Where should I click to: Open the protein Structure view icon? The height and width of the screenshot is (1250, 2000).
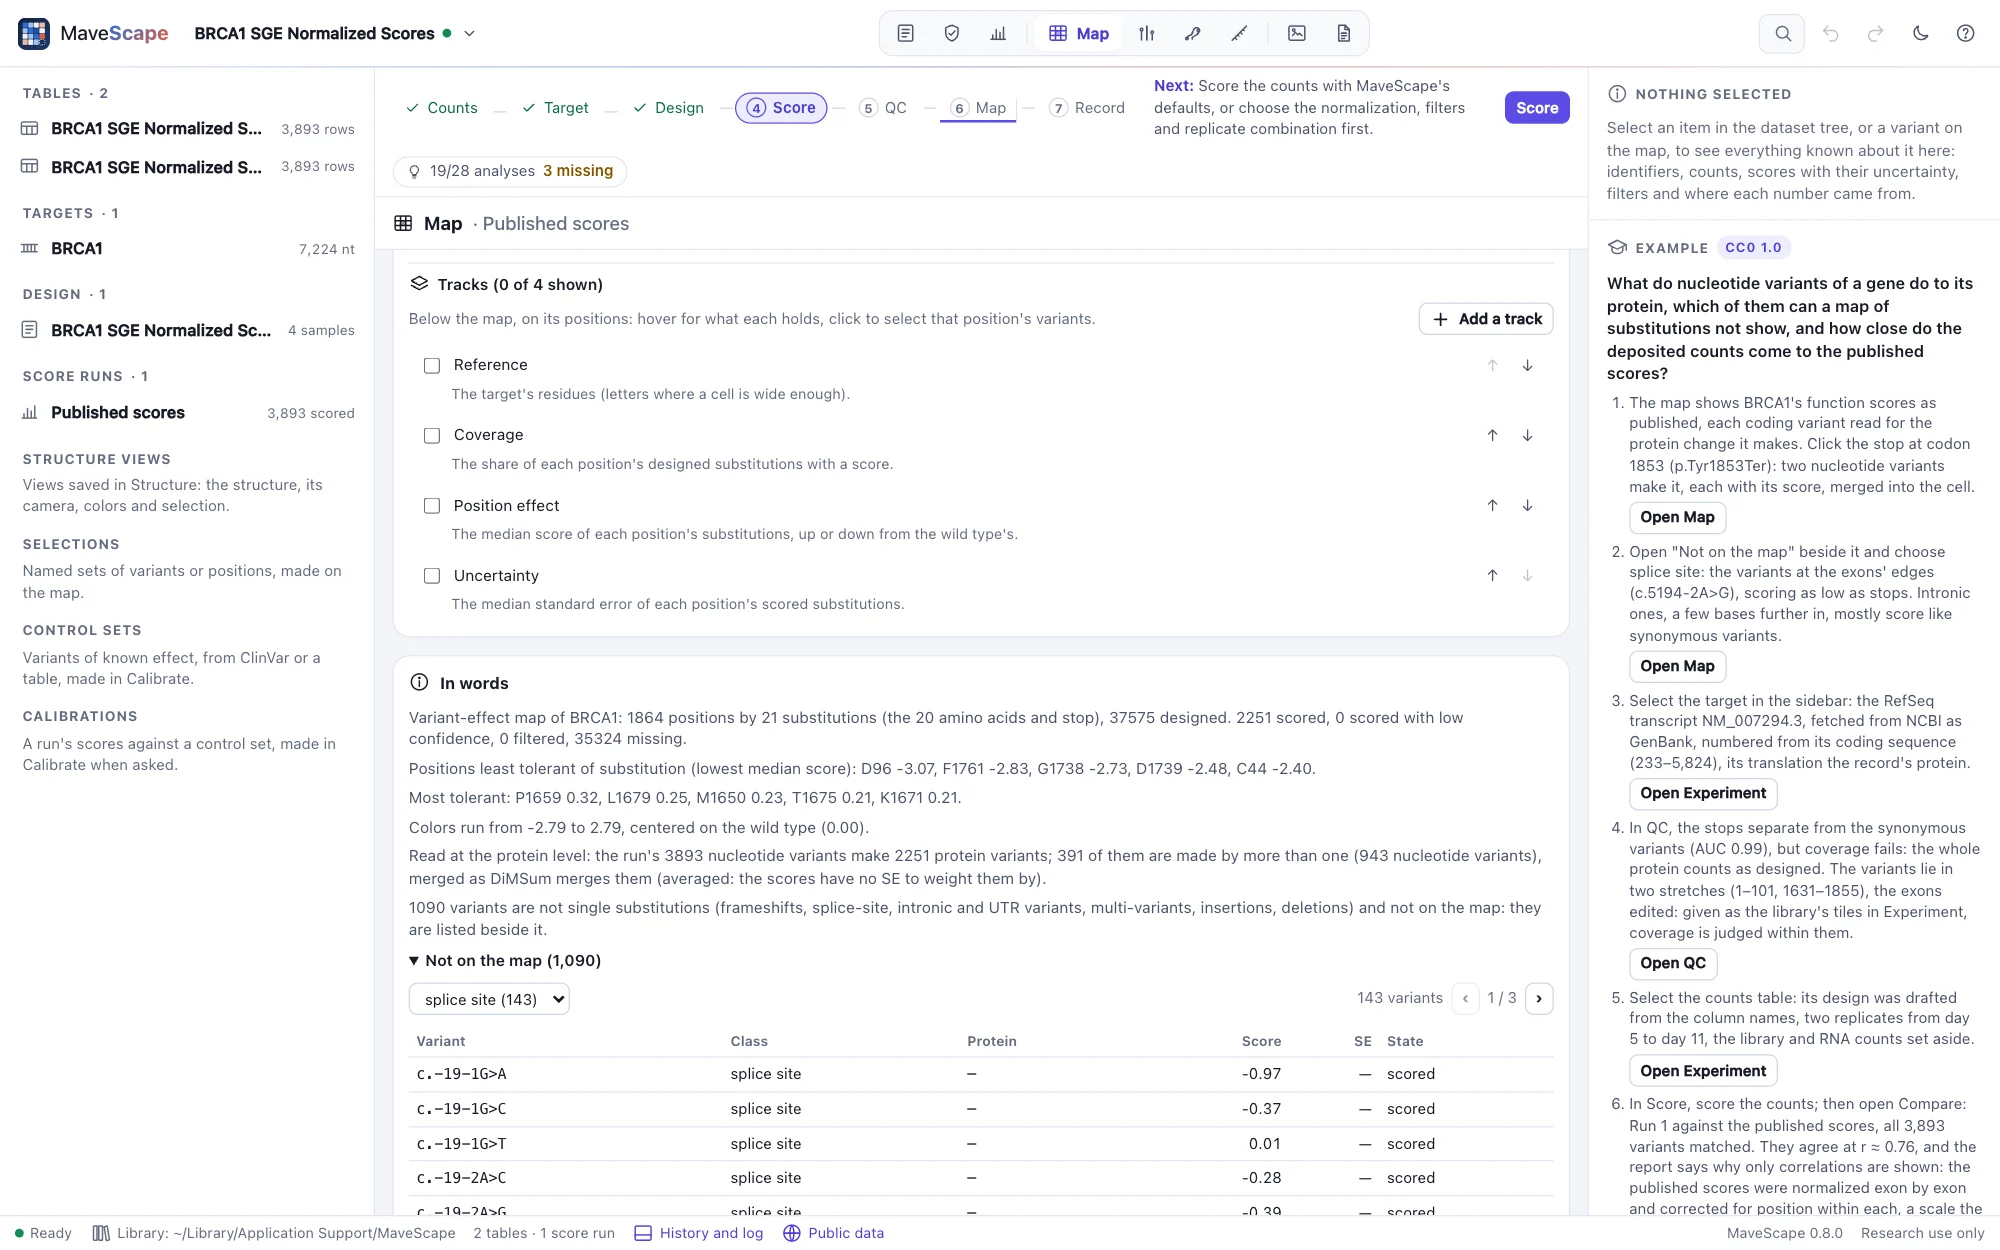pos(1192,33)
